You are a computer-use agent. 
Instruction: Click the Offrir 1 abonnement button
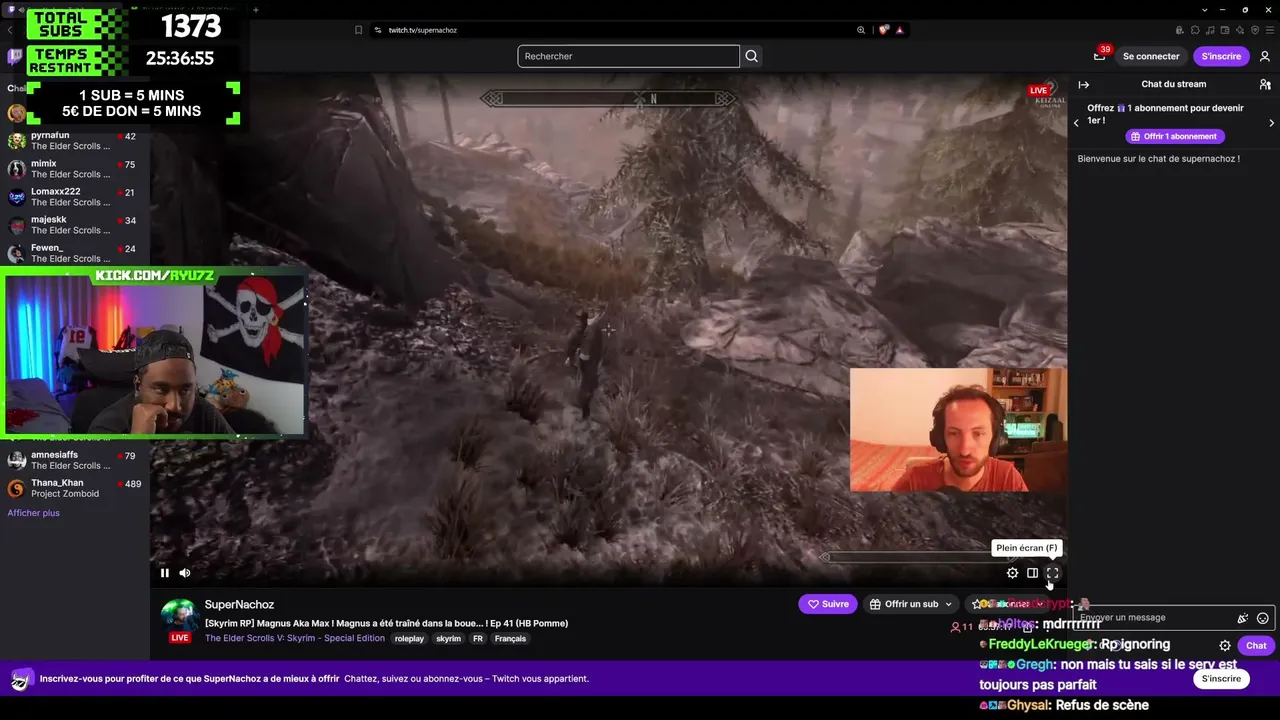click(1174, 136)
